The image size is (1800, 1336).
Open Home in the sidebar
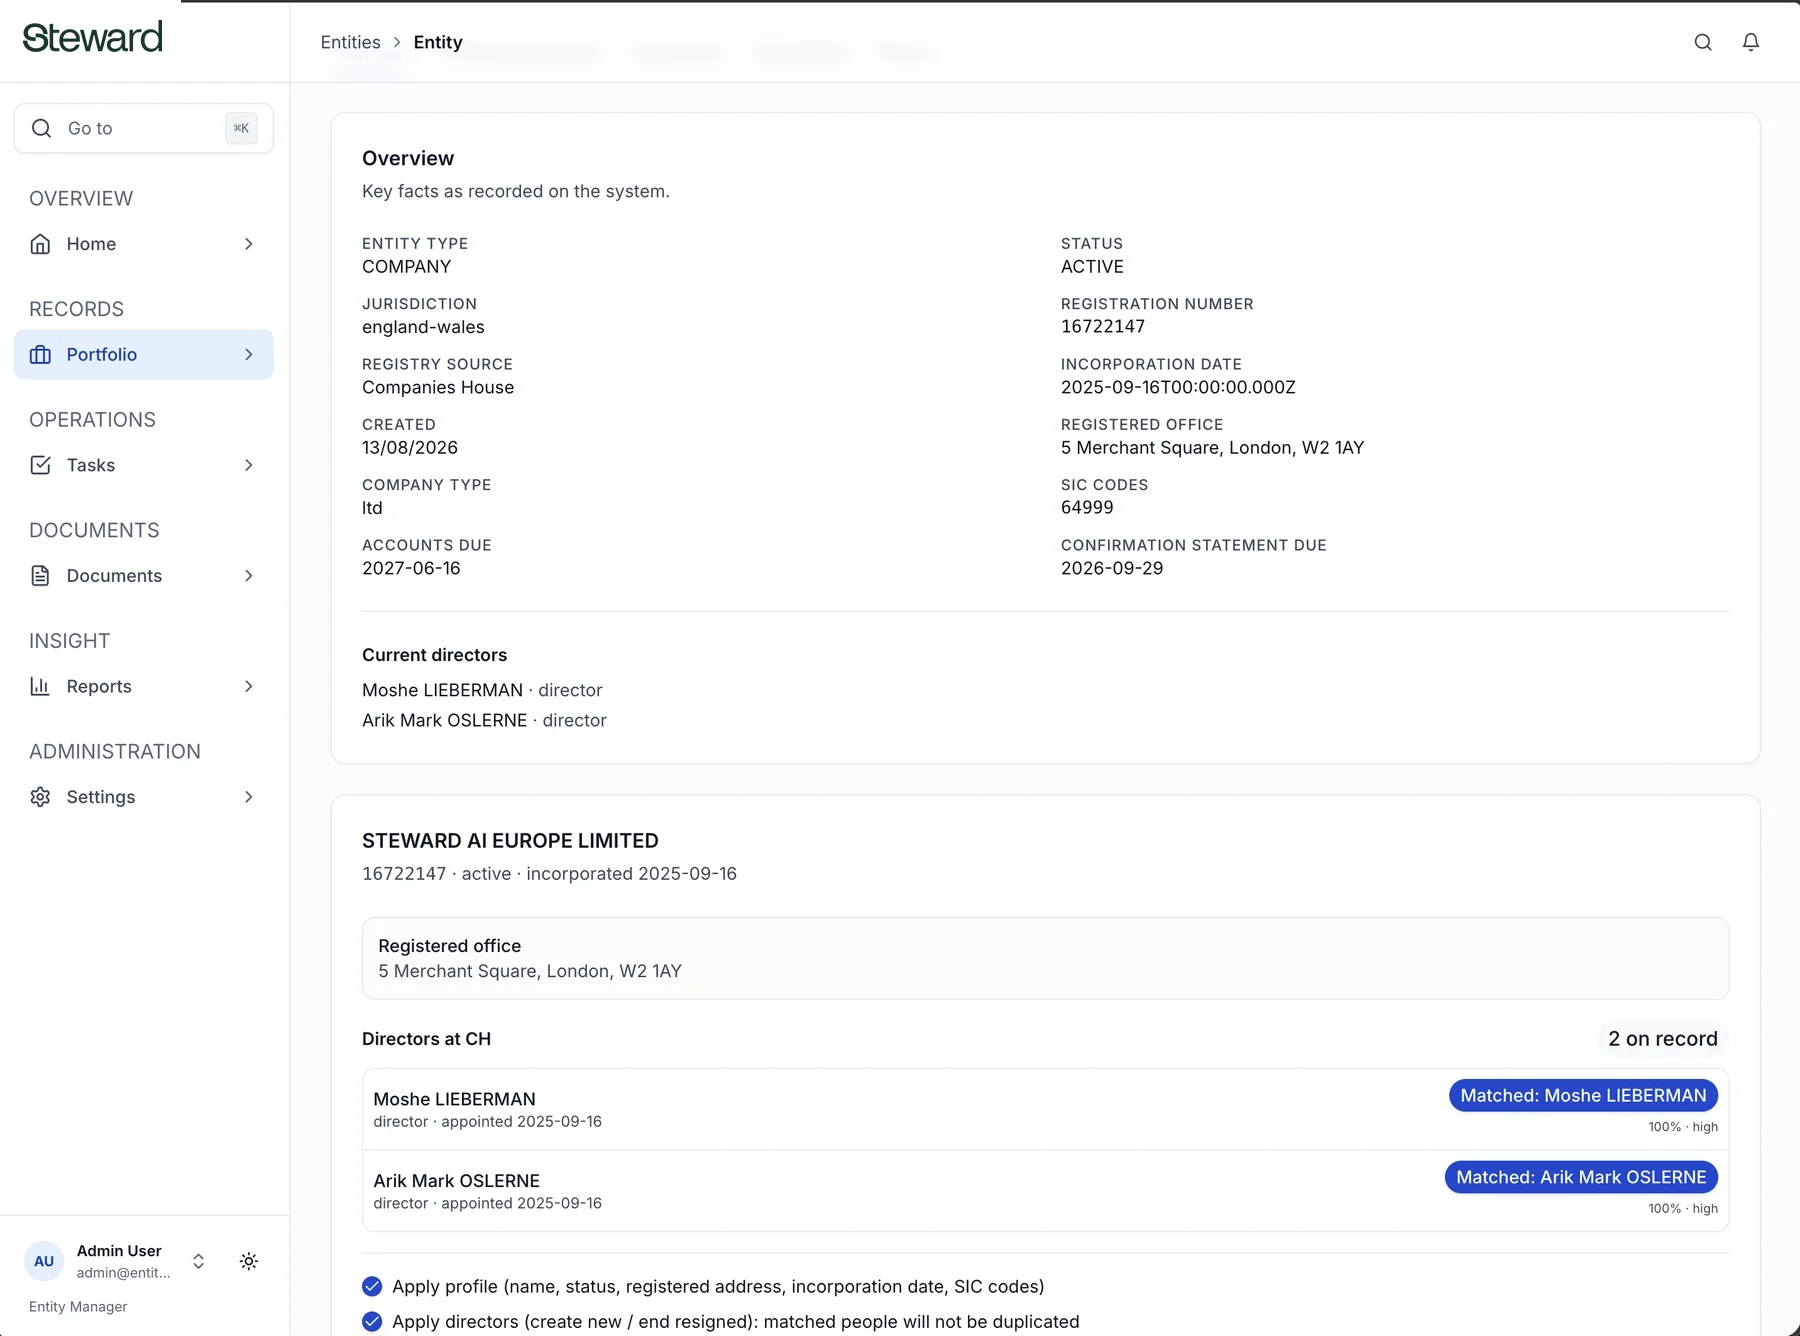click(144, 244)
